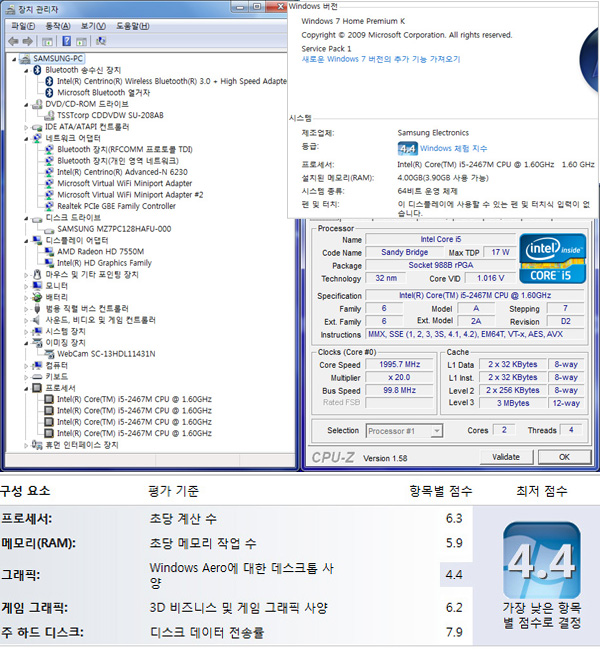
Task: Open the 새로운 Windows 7 버전의 추가 기능 가져오기 link
Action: click(x=381, y=59)
